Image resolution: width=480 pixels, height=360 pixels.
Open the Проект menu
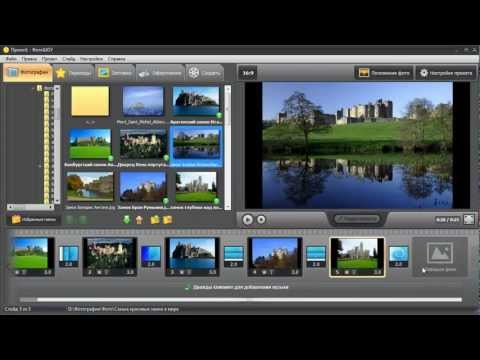(x=49, y=59)
